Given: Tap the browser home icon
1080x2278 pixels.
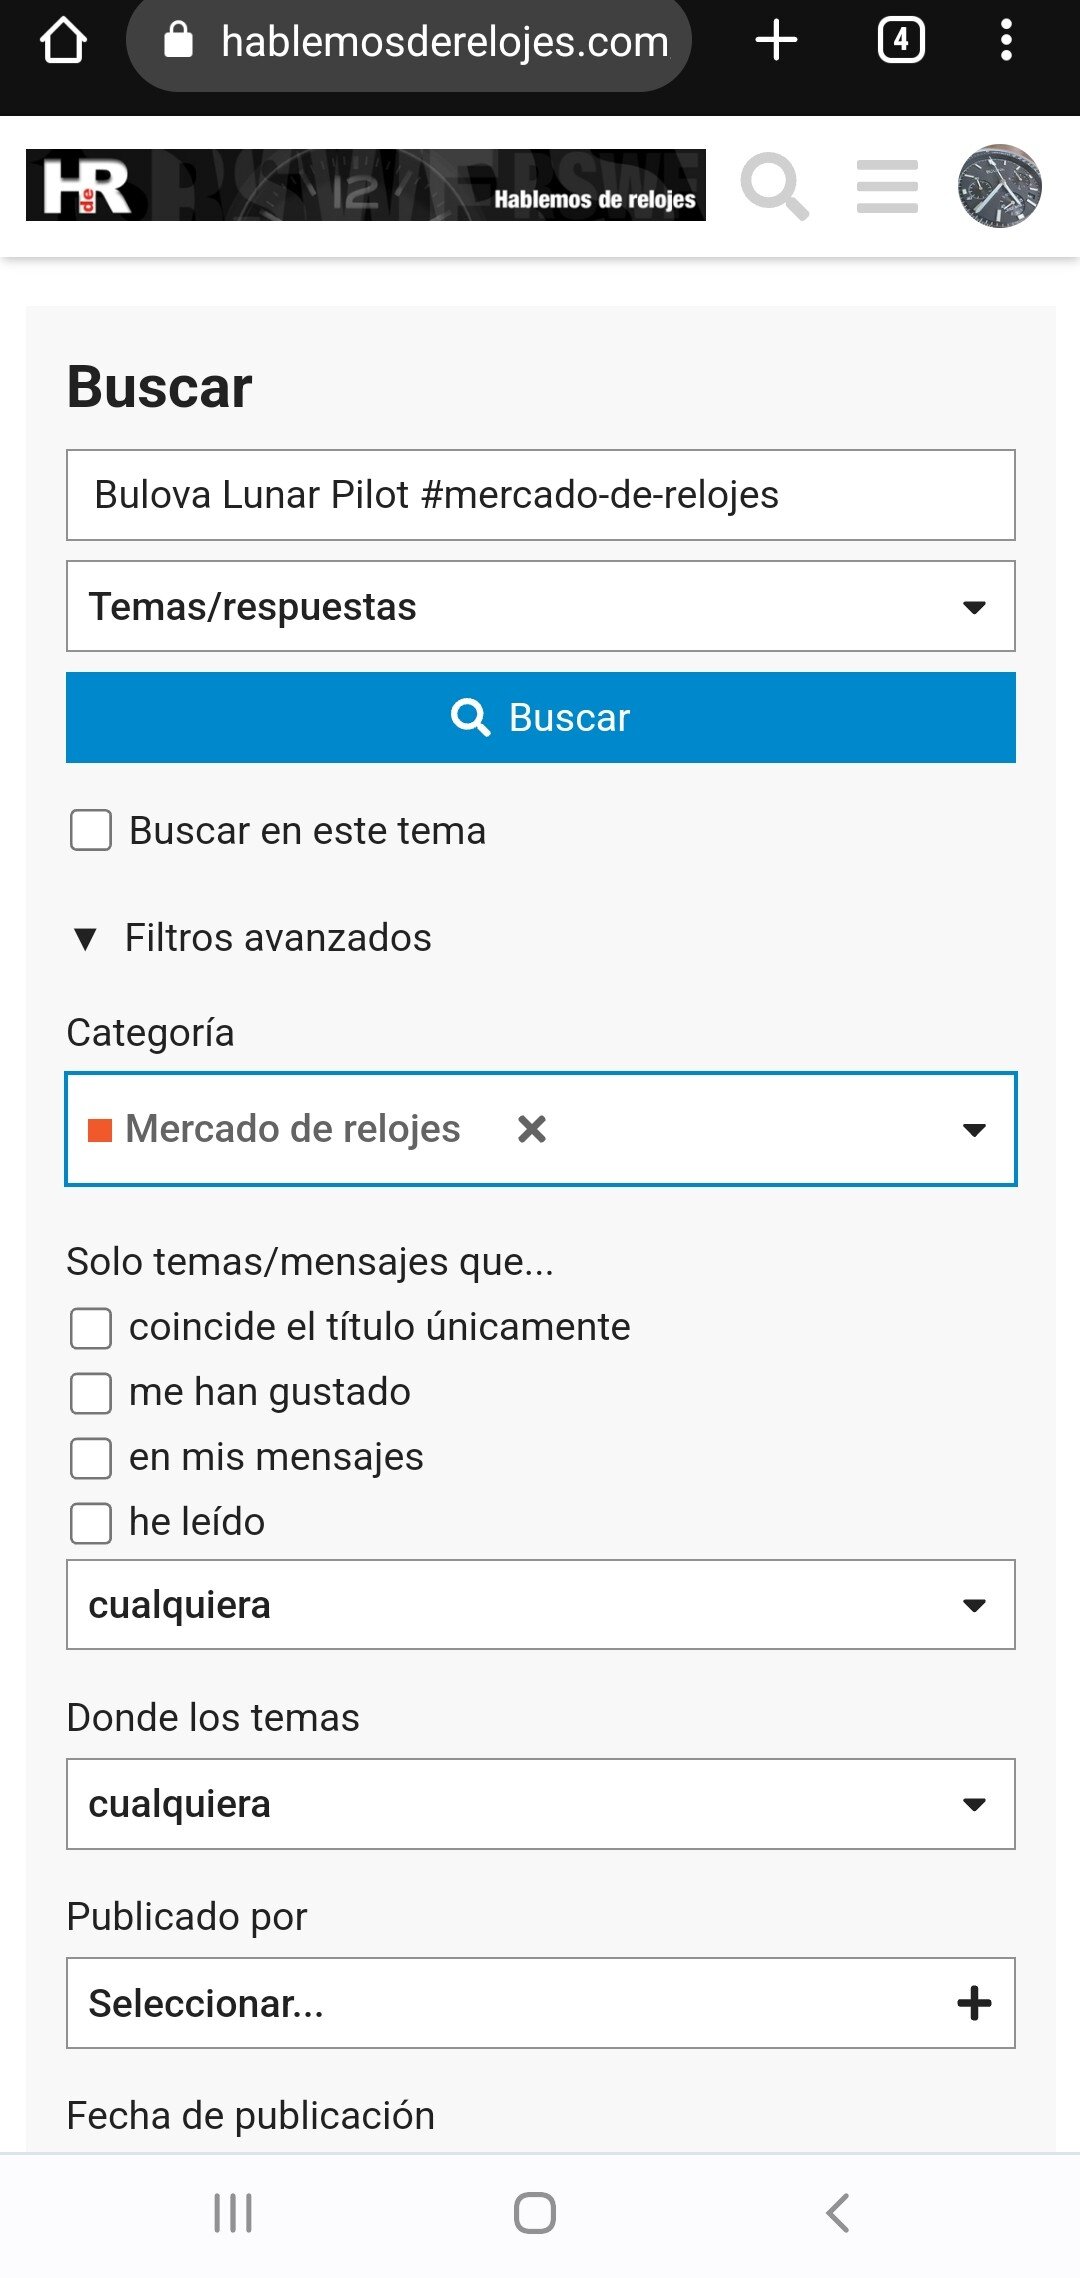Looking at the screenshot, I should [x=63, y=42].
